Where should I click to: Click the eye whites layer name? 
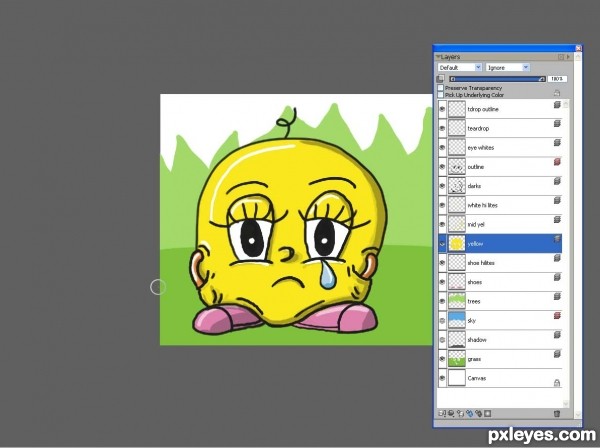[481, 147]
